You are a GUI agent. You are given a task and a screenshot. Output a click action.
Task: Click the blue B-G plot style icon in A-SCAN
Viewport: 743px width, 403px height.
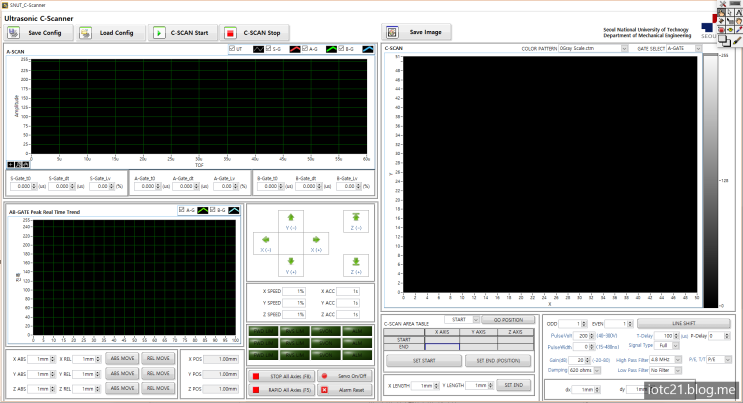(368, 49)
